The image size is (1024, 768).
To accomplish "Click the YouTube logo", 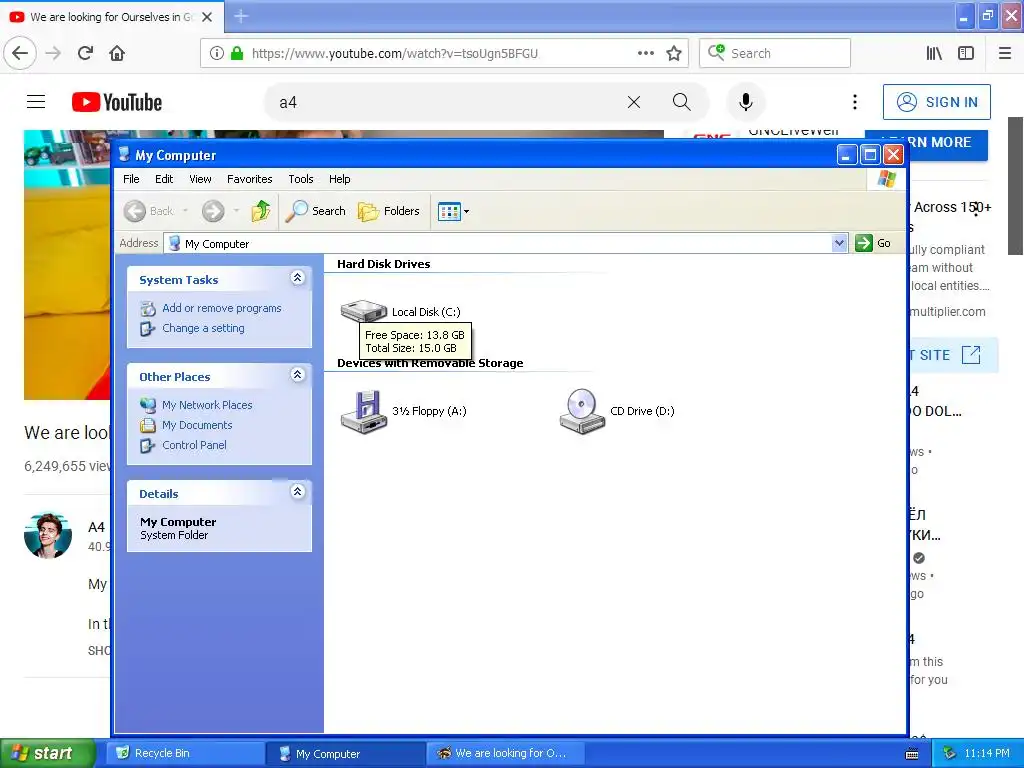I will (117, 103).
